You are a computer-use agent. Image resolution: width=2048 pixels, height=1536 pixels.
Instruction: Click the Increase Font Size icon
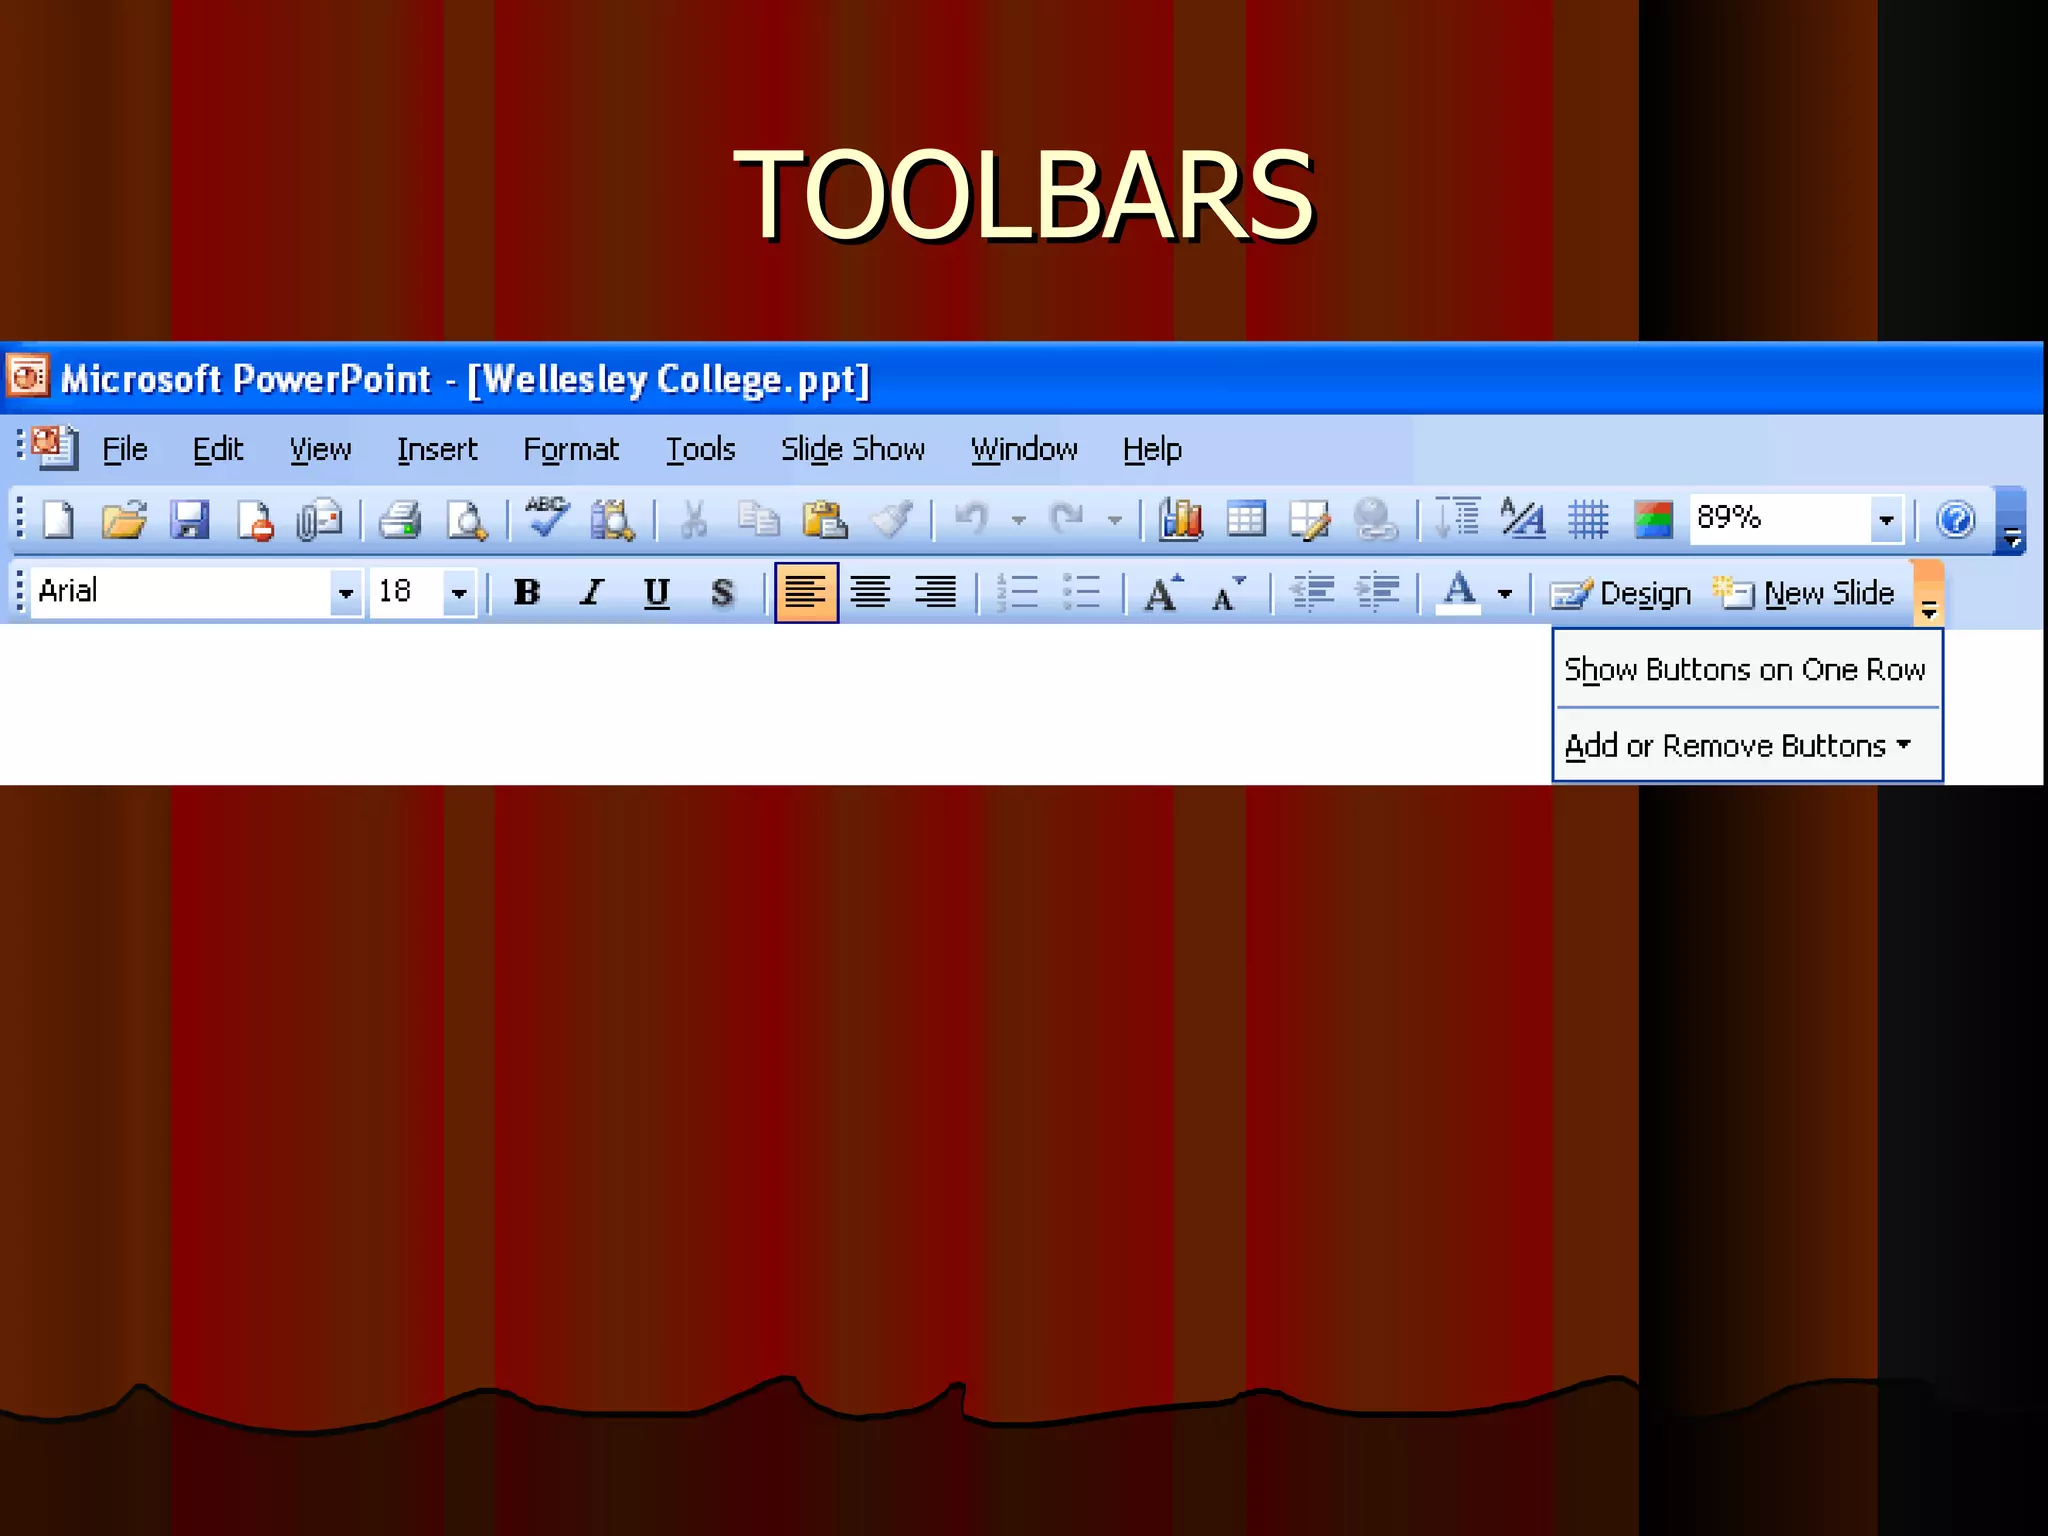point(1163,593)
